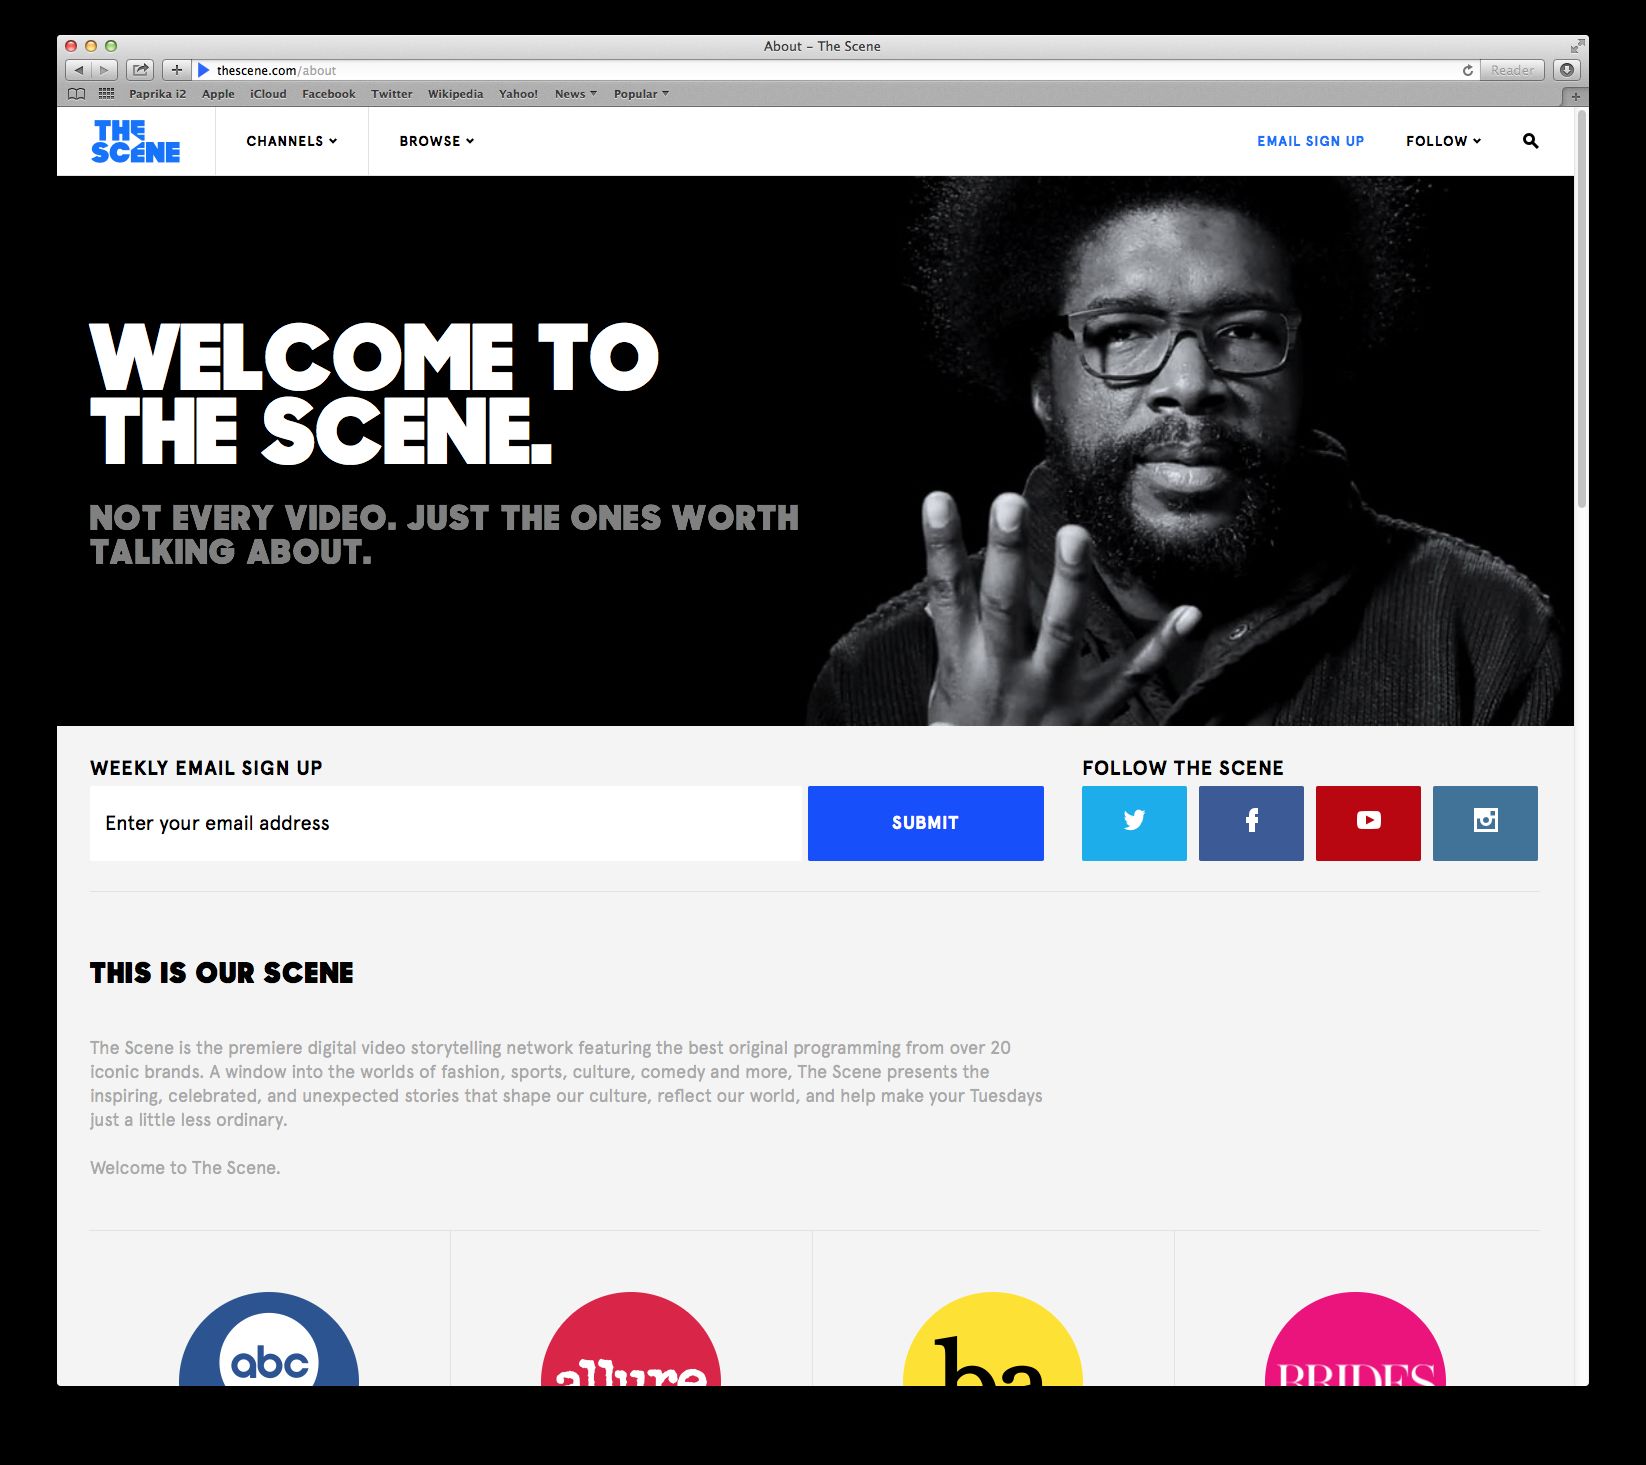Image resolution: width=1646 pixels, height=1465 pixels.
Task: Open the Wikipedia bookmark
Action: click(455, 94)
